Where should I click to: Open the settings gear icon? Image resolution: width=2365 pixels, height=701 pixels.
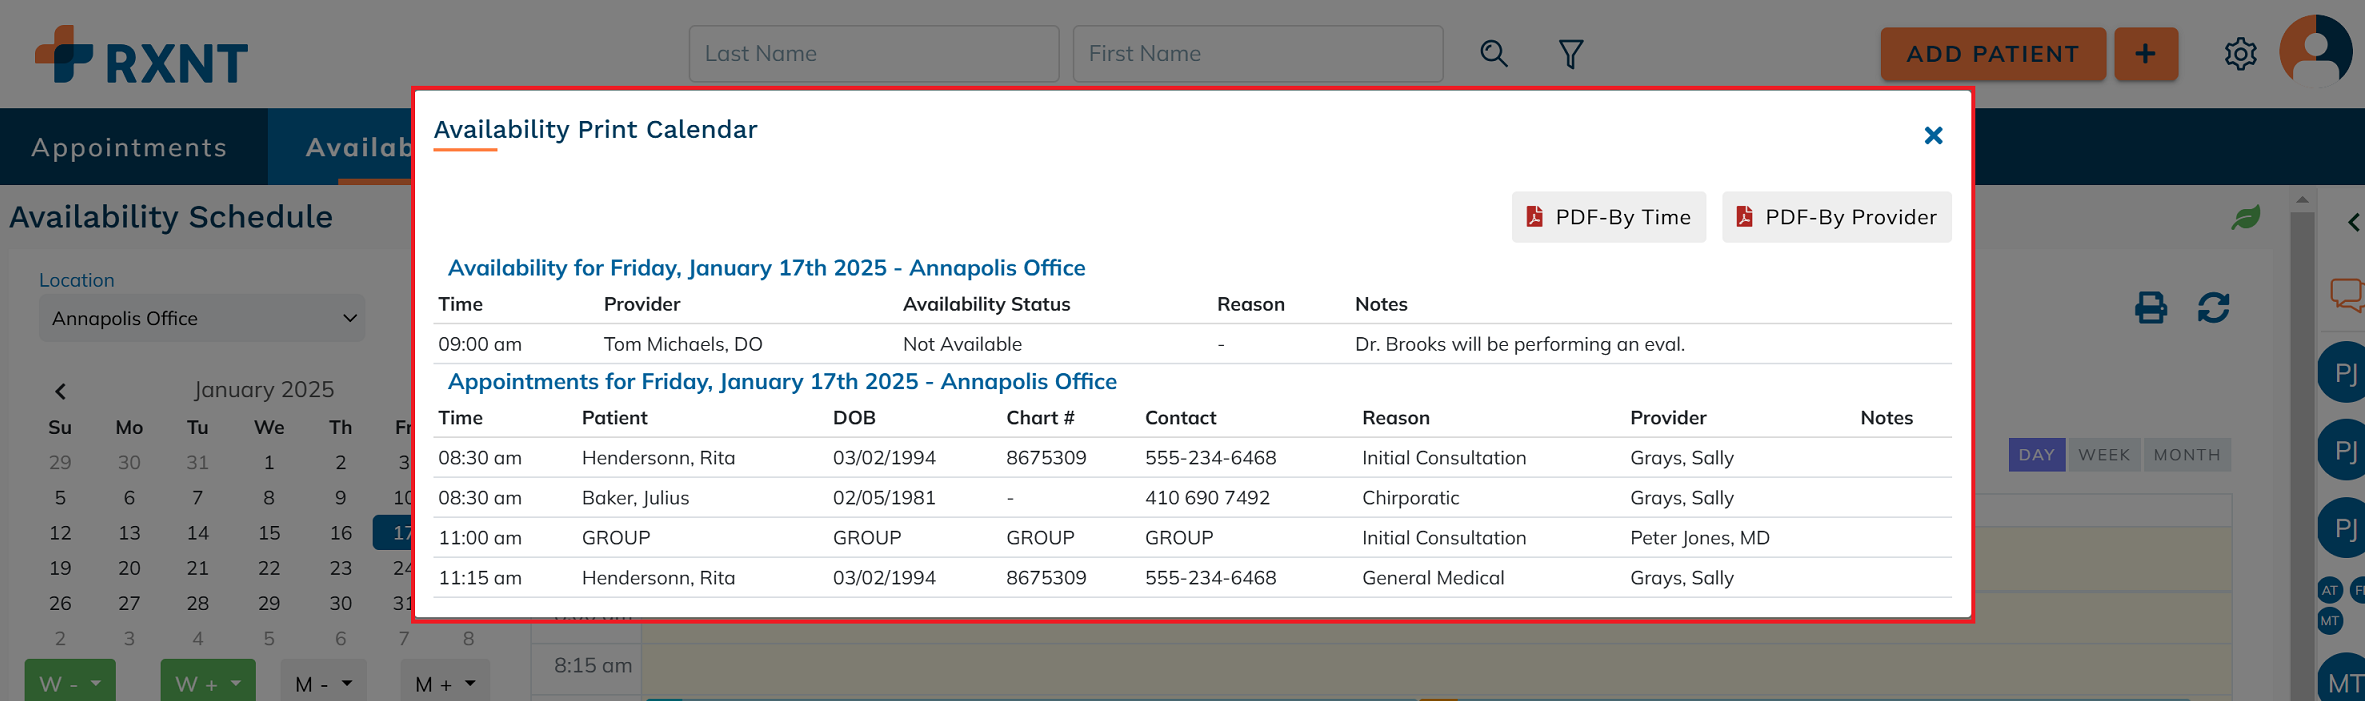pos(2240,54)
